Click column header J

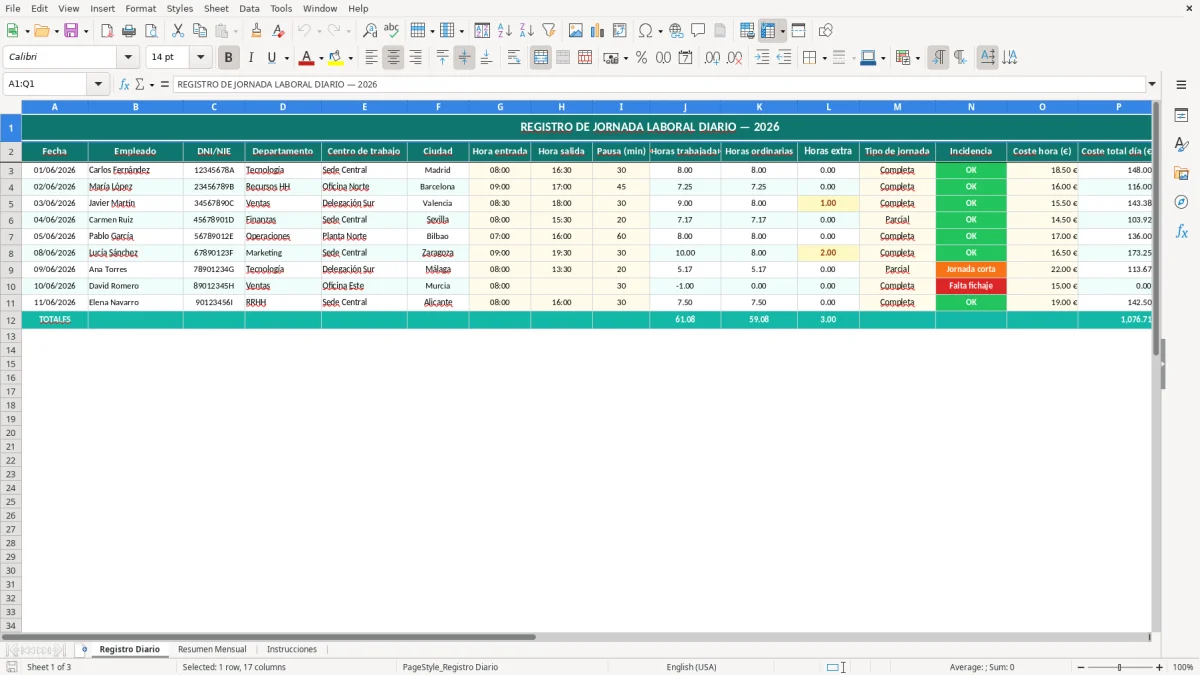click(x=685, y=107)
